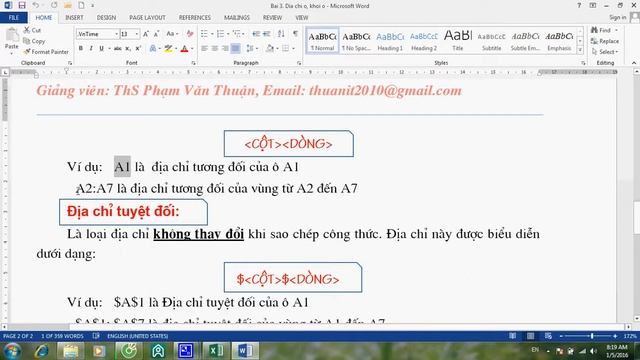Viewport: 640px width, 360px height.
Task: Open the Paragraph dialog launcher
Action: point(299,63)
